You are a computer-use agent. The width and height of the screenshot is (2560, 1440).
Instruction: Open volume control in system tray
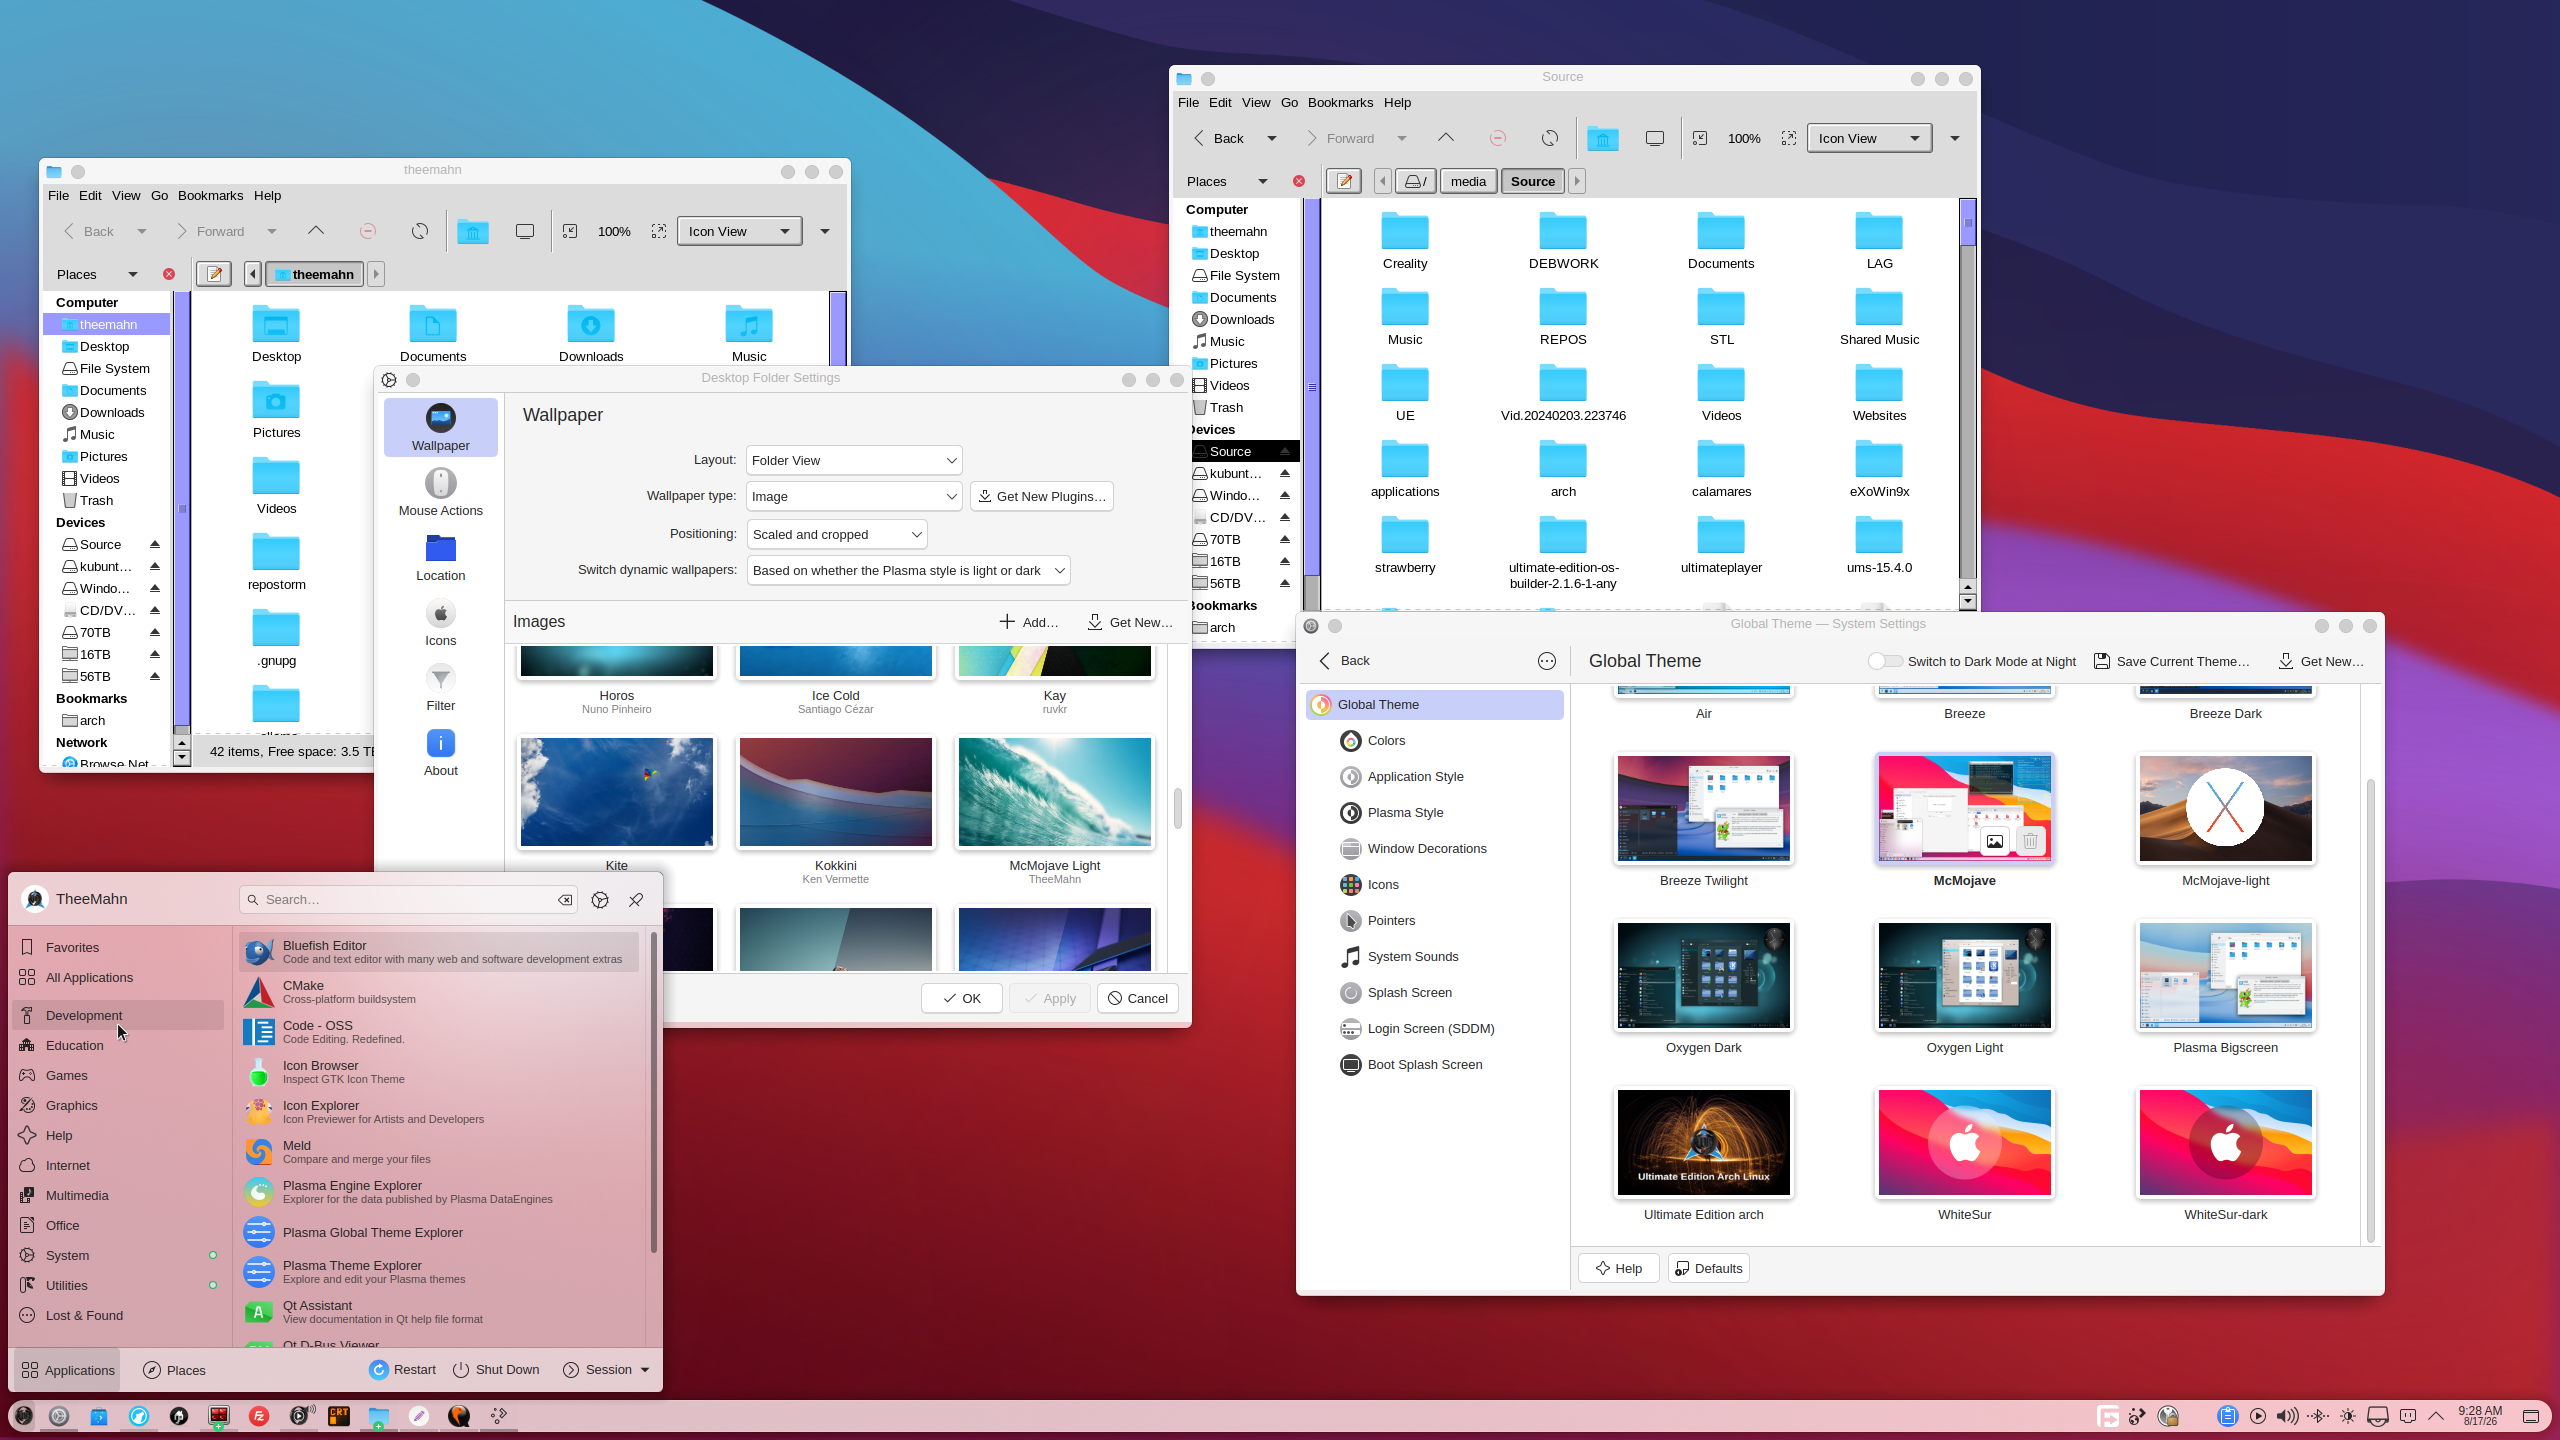click(2287, 1416)
